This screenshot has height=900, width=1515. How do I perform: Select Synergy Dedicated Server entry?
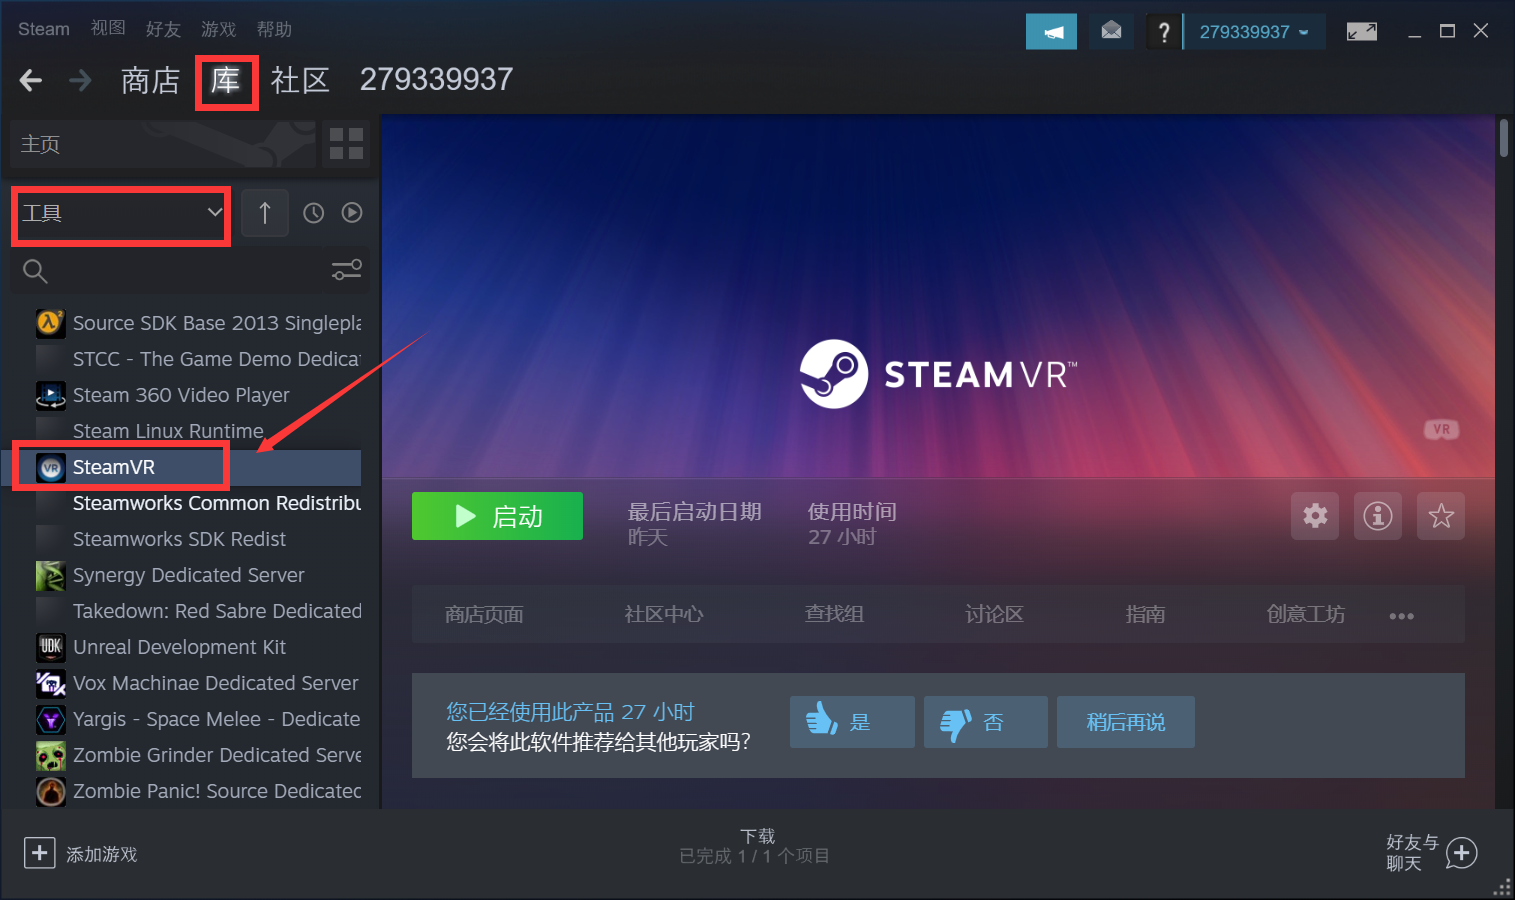(x=198, y=575)
